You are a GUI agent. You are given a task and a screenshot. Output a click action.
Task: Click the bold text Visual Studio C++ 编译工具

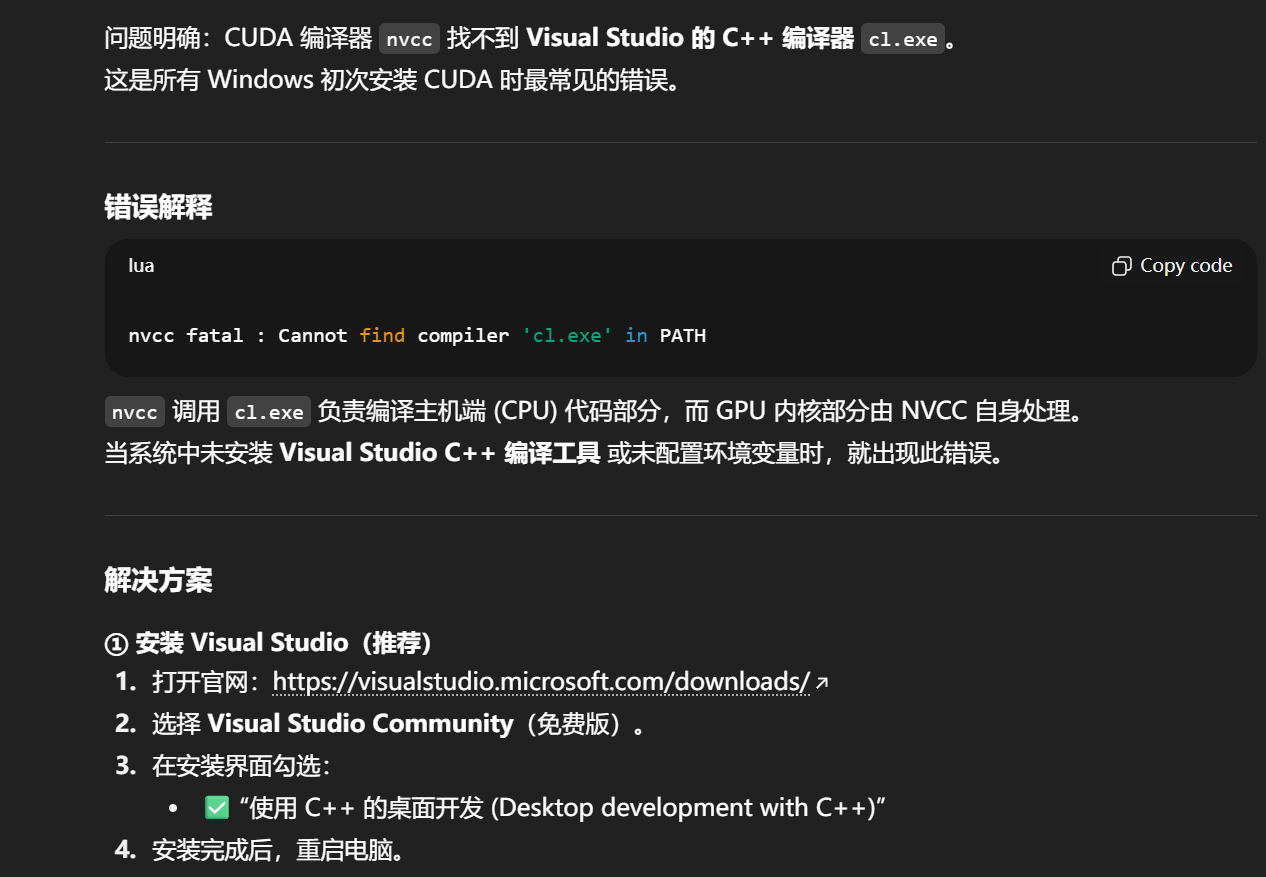[440, 453]
